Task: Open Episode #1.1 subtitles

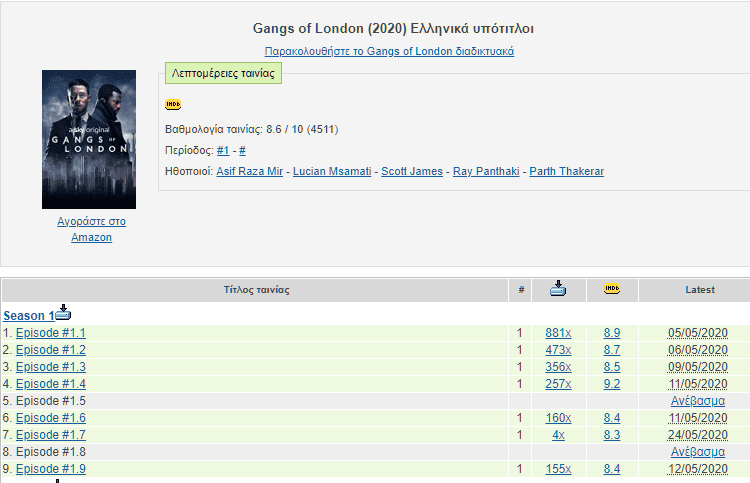Action: [x=51, y=333]
